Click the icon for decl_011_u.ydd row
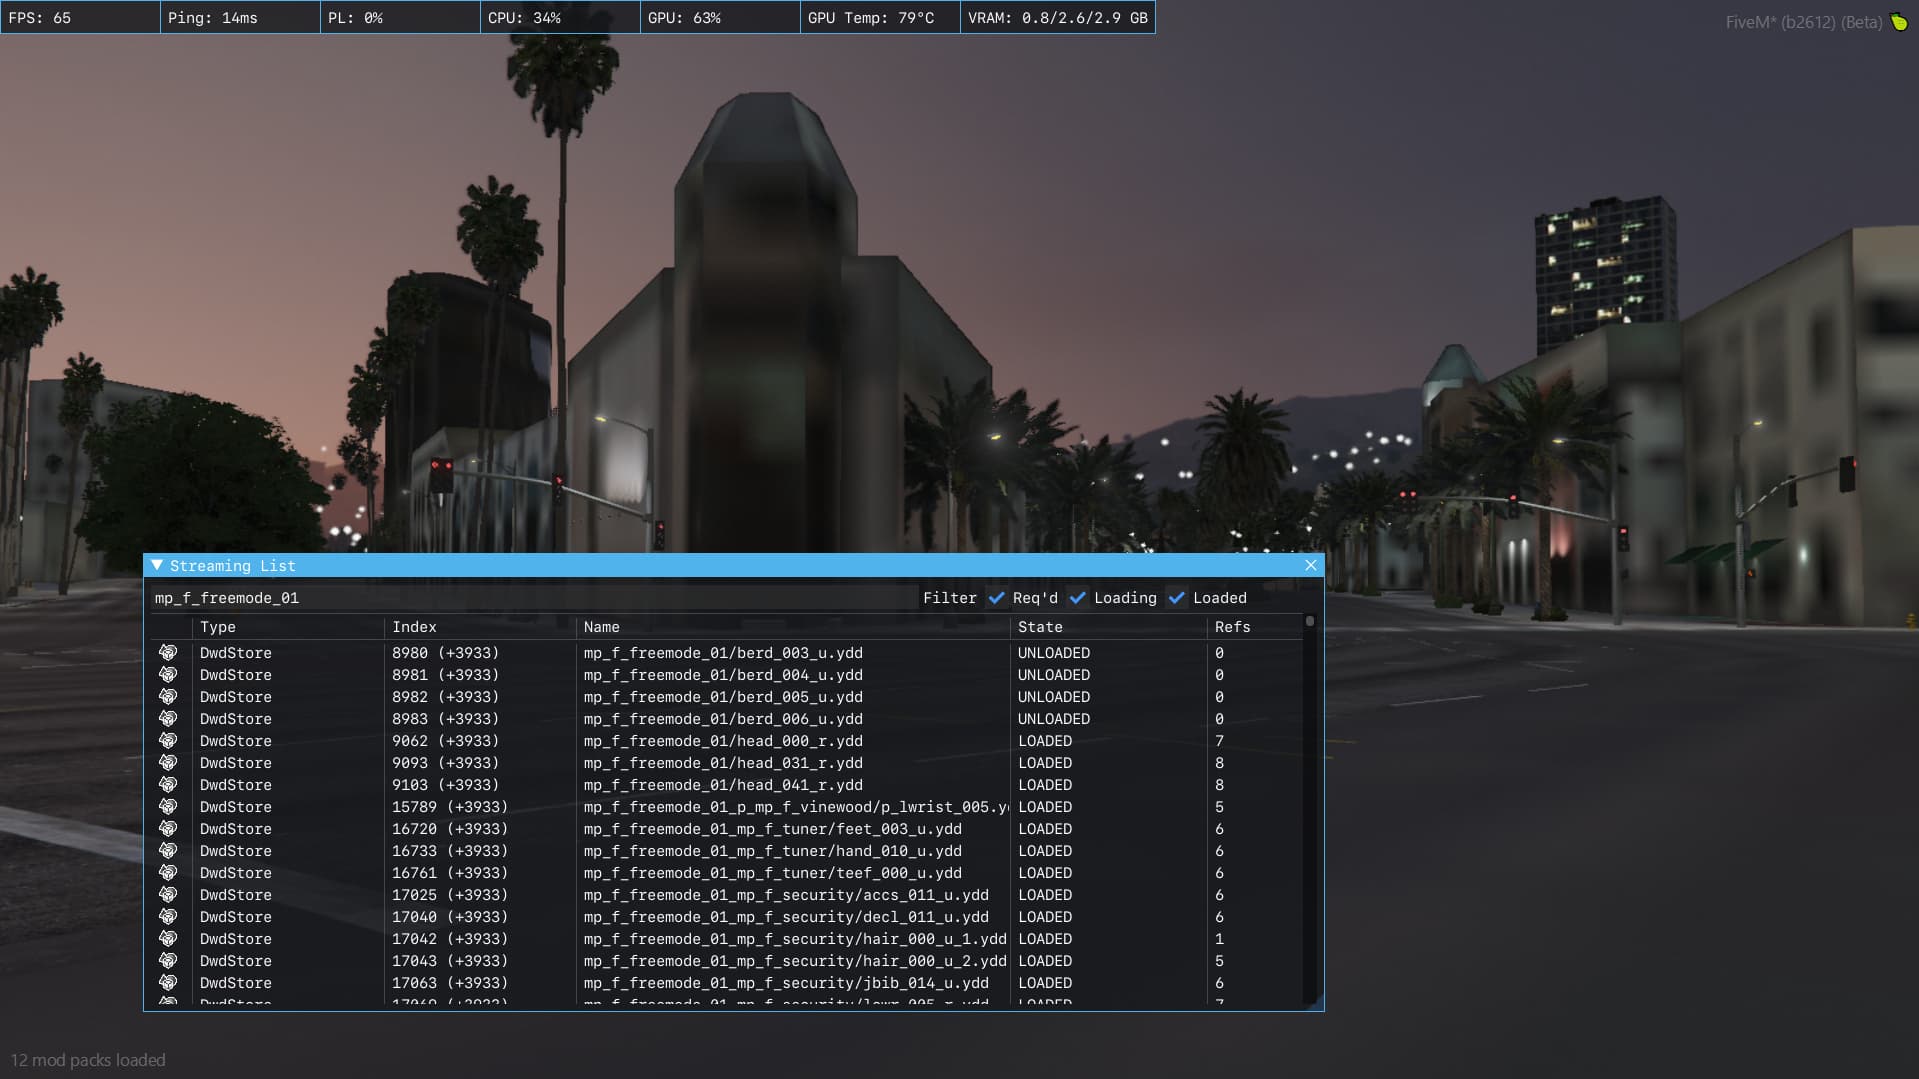Screen dimensions: 1919x1079 pyautogui.click(x=168, y=917)
